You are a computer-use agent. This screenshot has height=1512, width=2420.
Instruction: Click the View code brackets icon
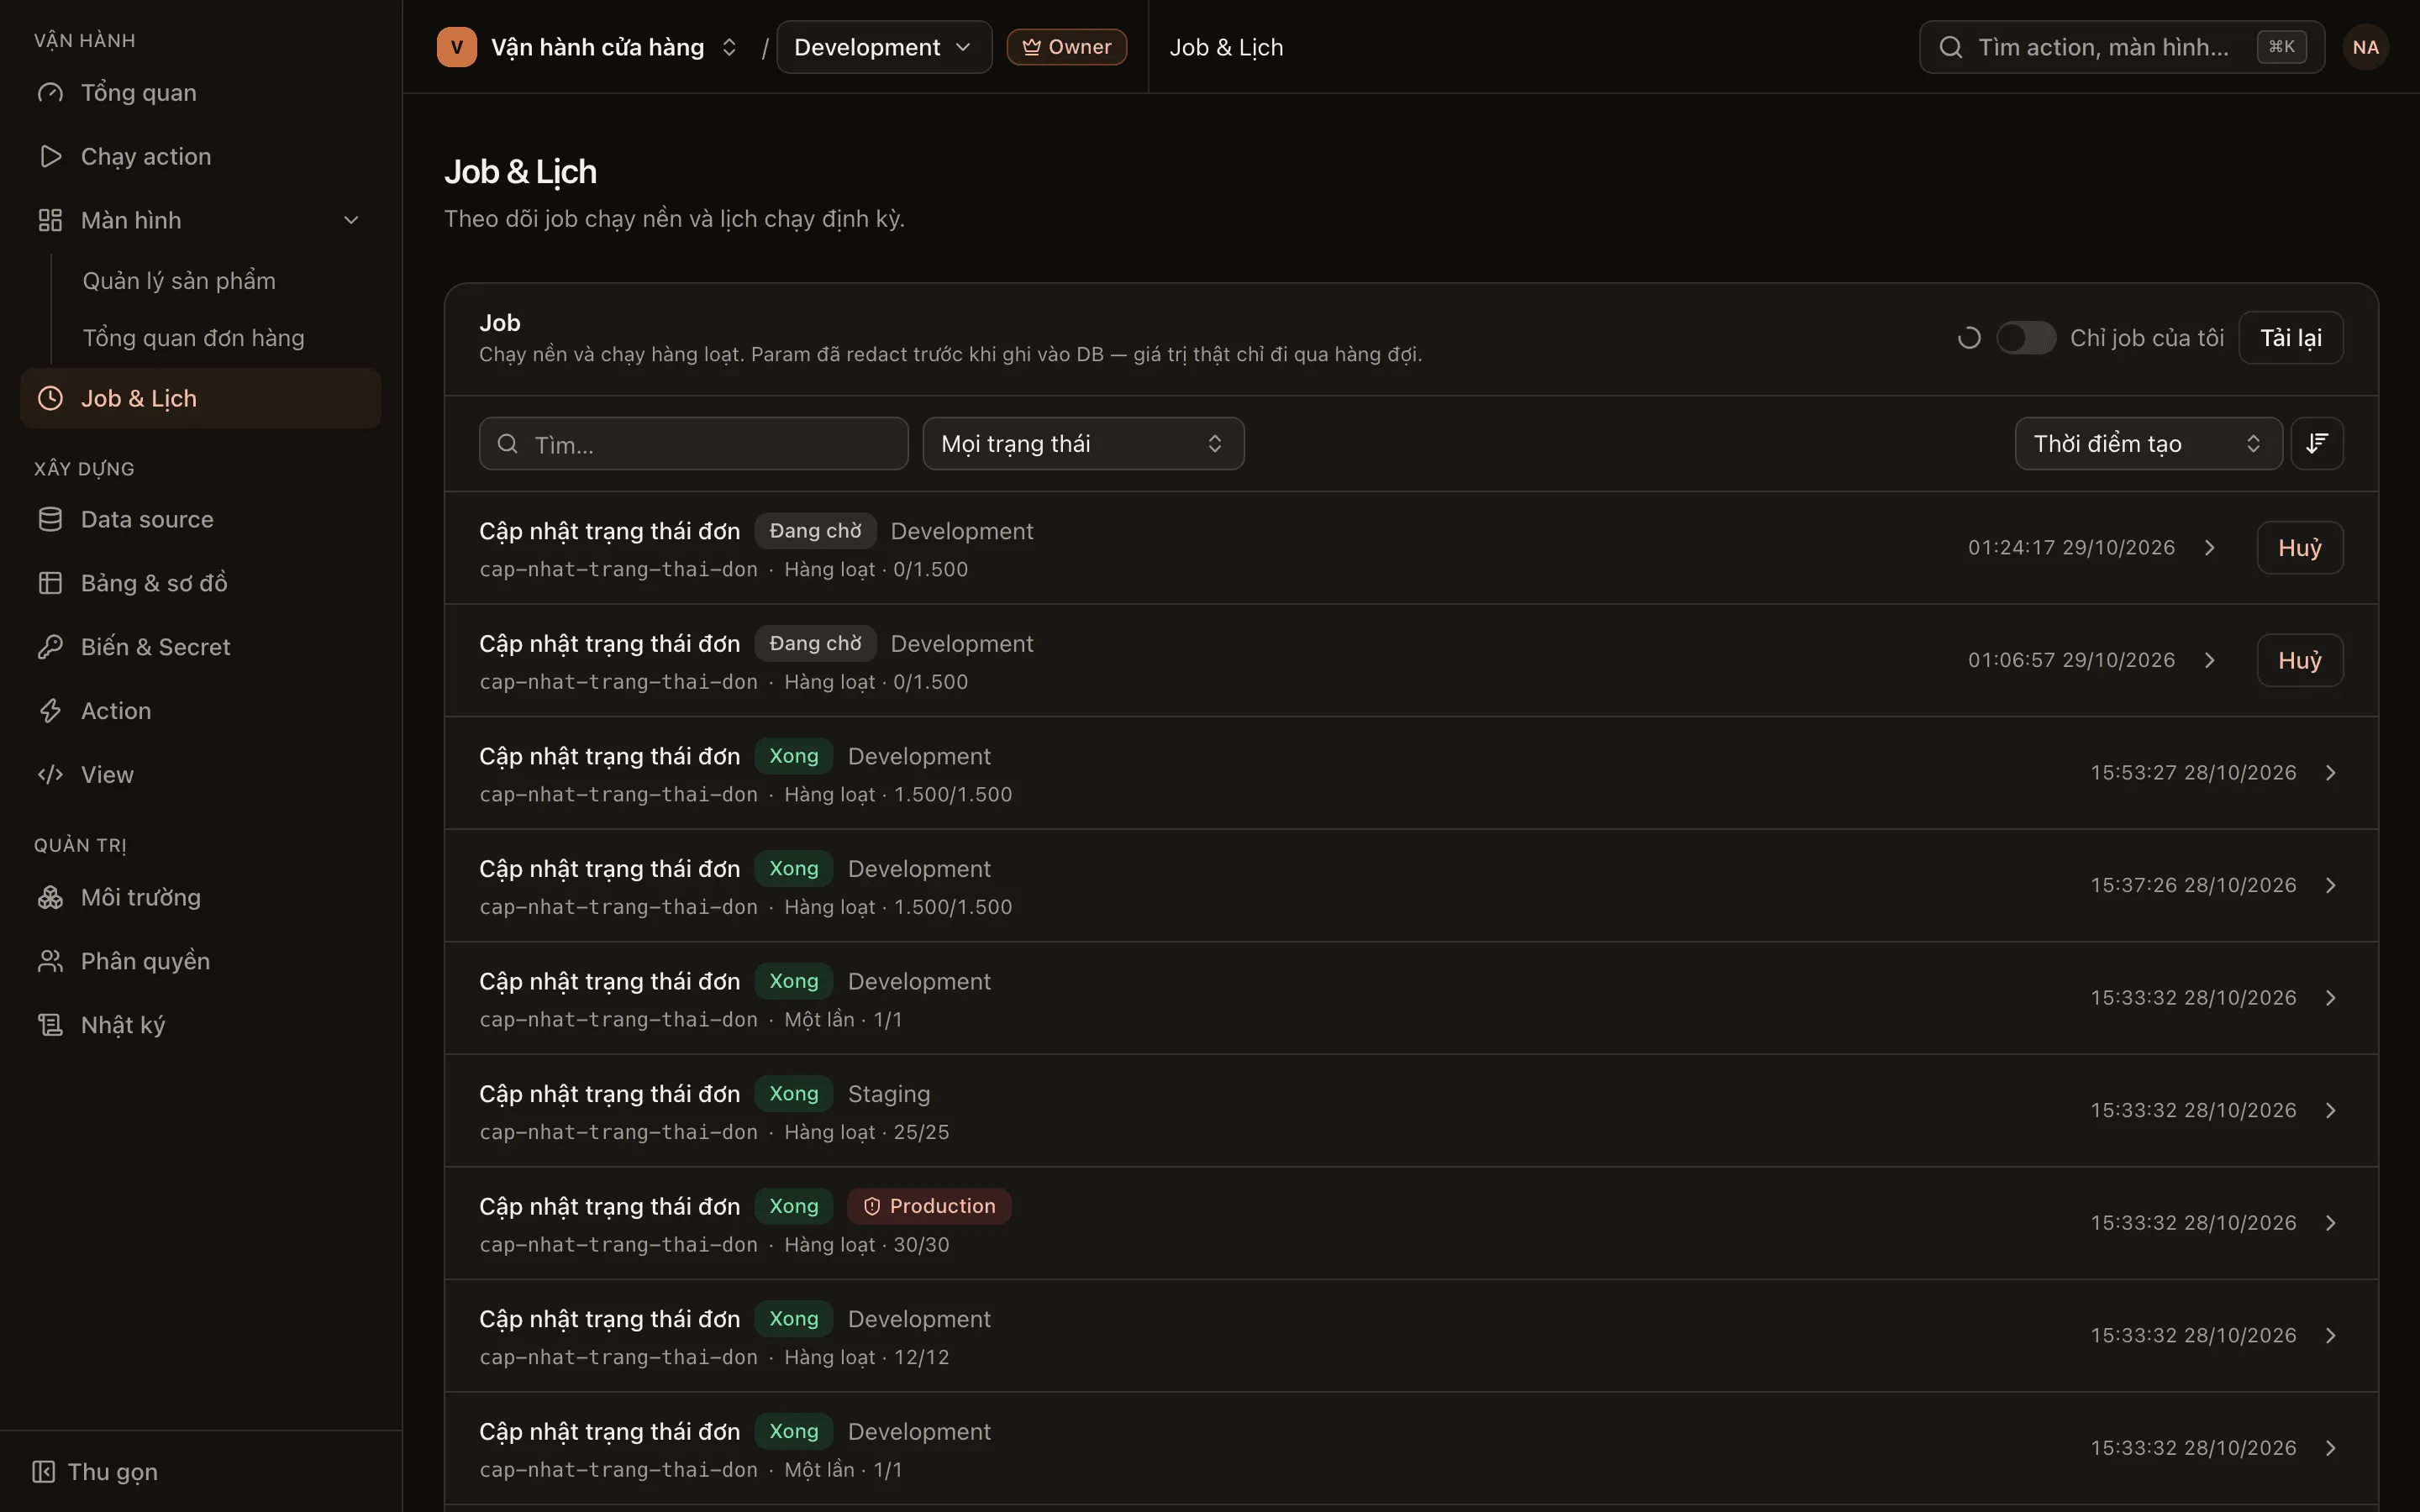coord(50,775)
